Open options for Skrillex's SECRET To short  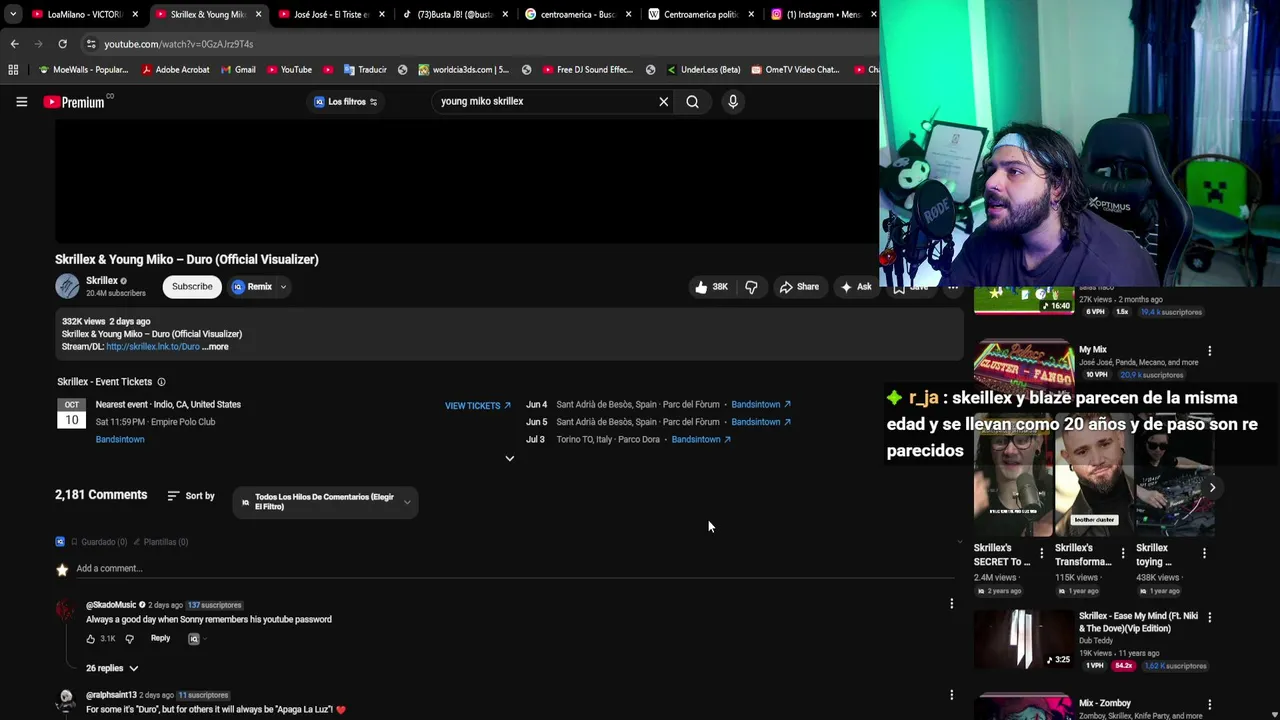[1041, 553]
